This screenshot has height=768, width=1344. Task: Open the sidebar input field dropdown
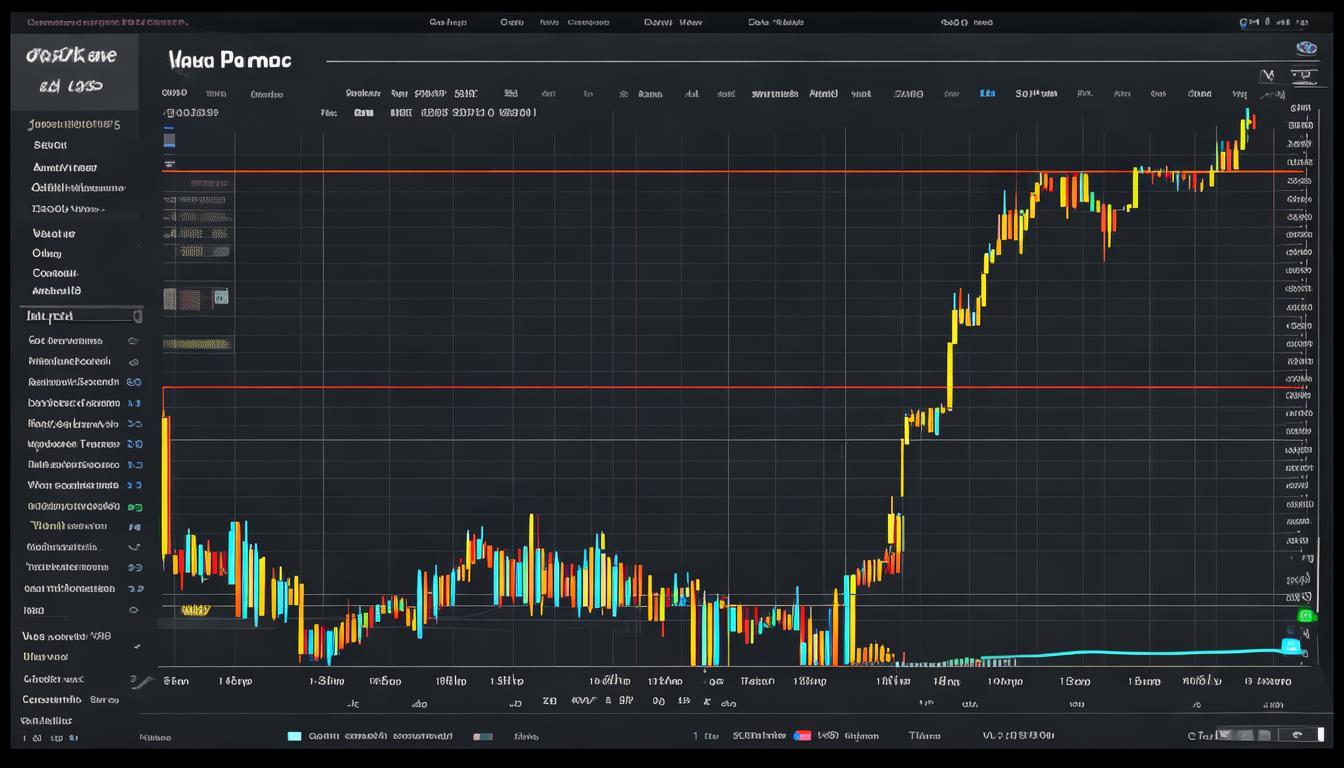[x=137, y=316]
